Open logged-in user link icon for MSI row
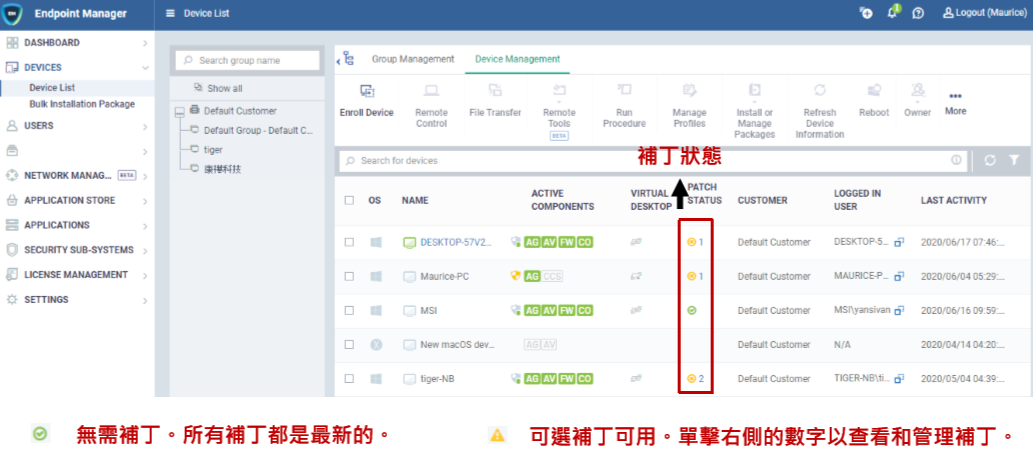The height and width of the screenshot is (470, 1033). pyautogui.click(x=899, y=310)
